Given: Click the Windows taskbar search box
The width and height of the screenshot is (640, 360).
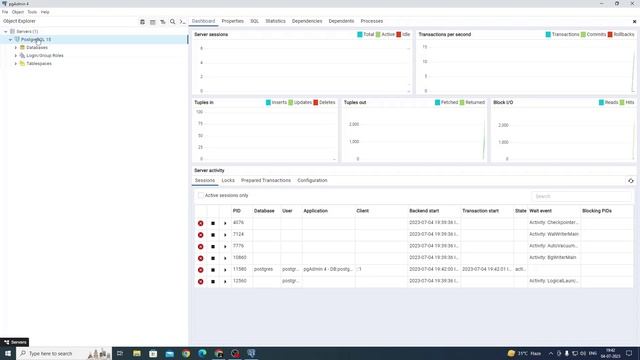Looking at the screenshot, I should point(64,353).
